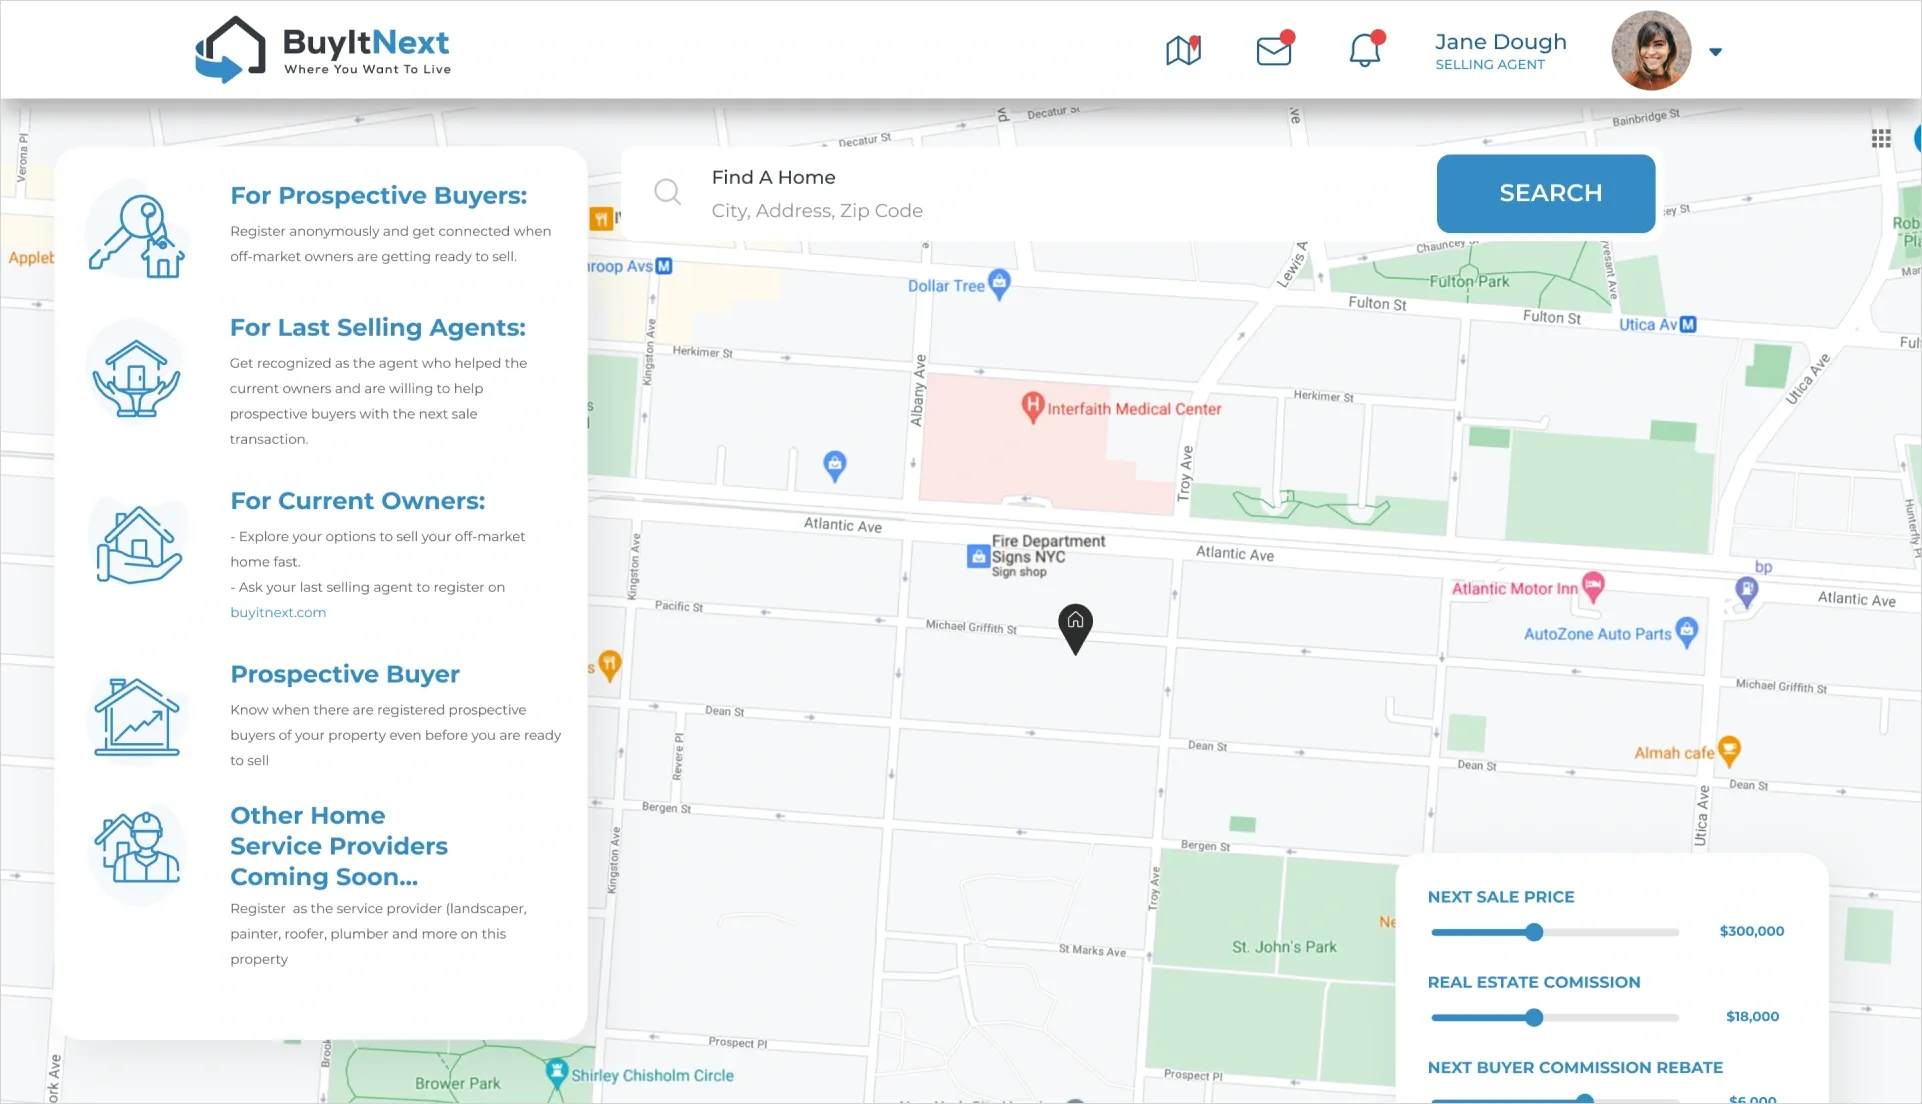1922x1104 pixels.
Task: Open the grid apps icon on map
Action: pyautogui.click(x=1881, y=139)
